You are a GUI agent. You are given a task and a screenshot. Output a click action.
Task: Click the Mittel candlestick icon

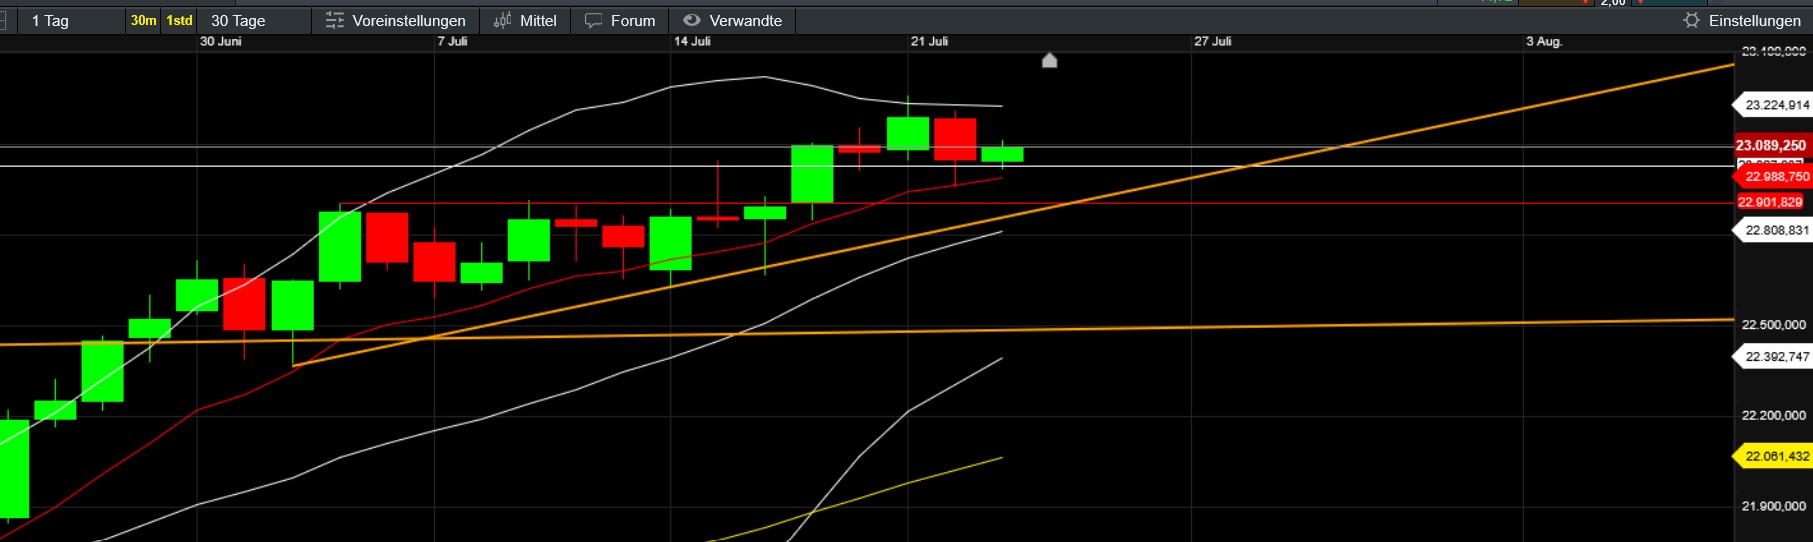(502, 21)
